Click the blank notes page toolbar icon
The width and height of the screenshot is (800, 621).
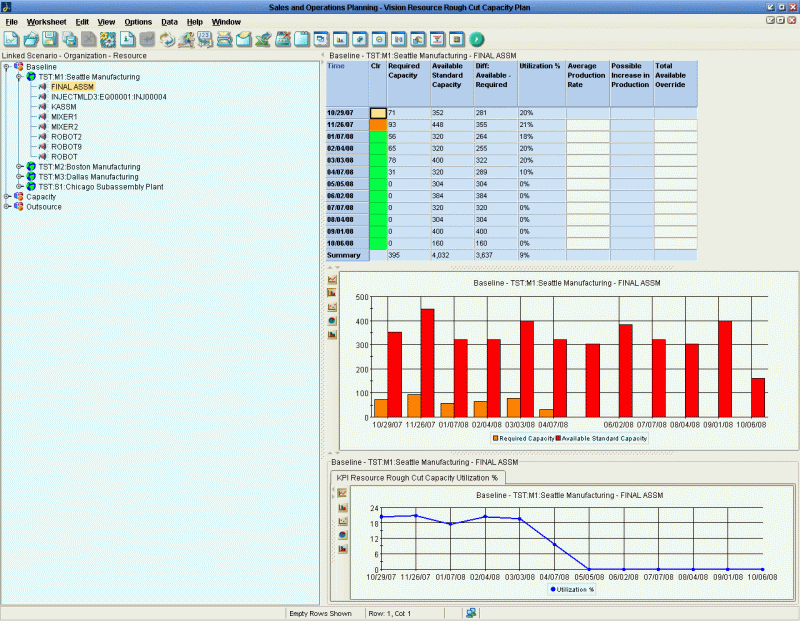(x=302, y=39)
